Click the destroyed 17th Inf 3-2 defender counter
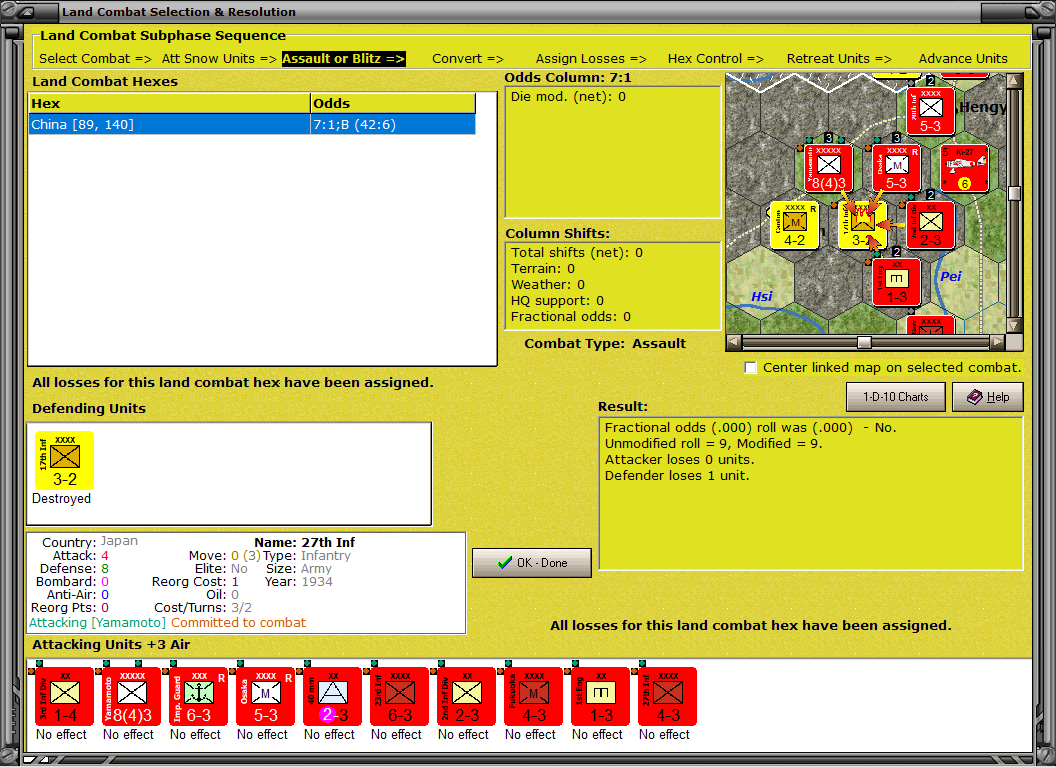 click(64, 461)
